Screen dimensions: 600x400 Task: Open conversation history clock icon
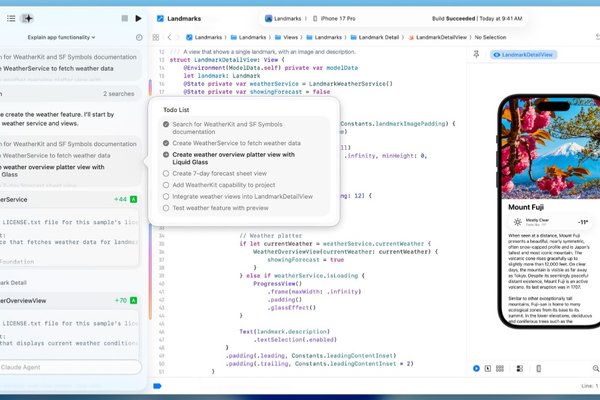click(139, 37)
